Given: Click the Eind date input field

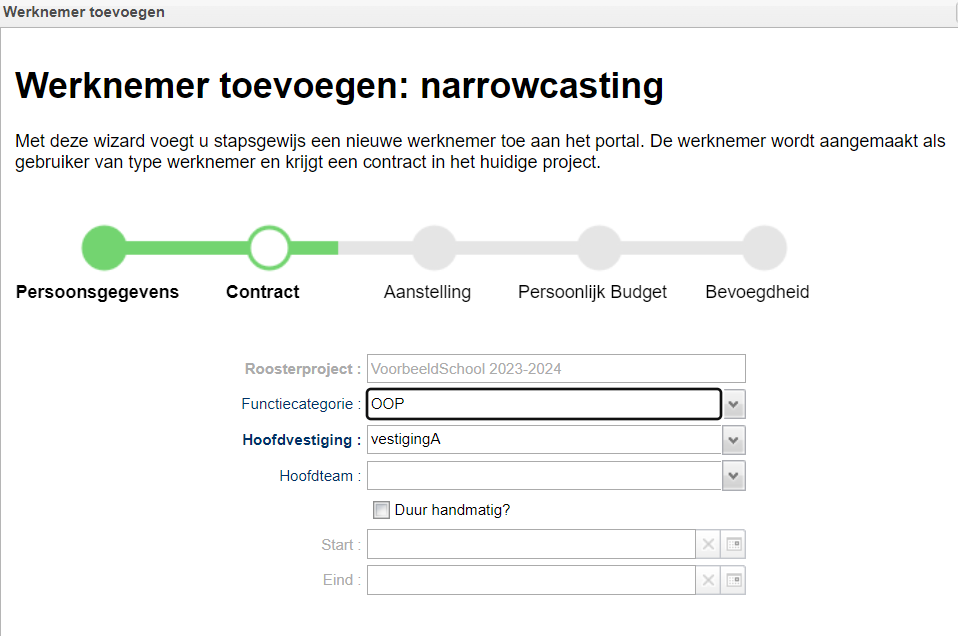Looking at the screenshot, I should coord(531,580).
